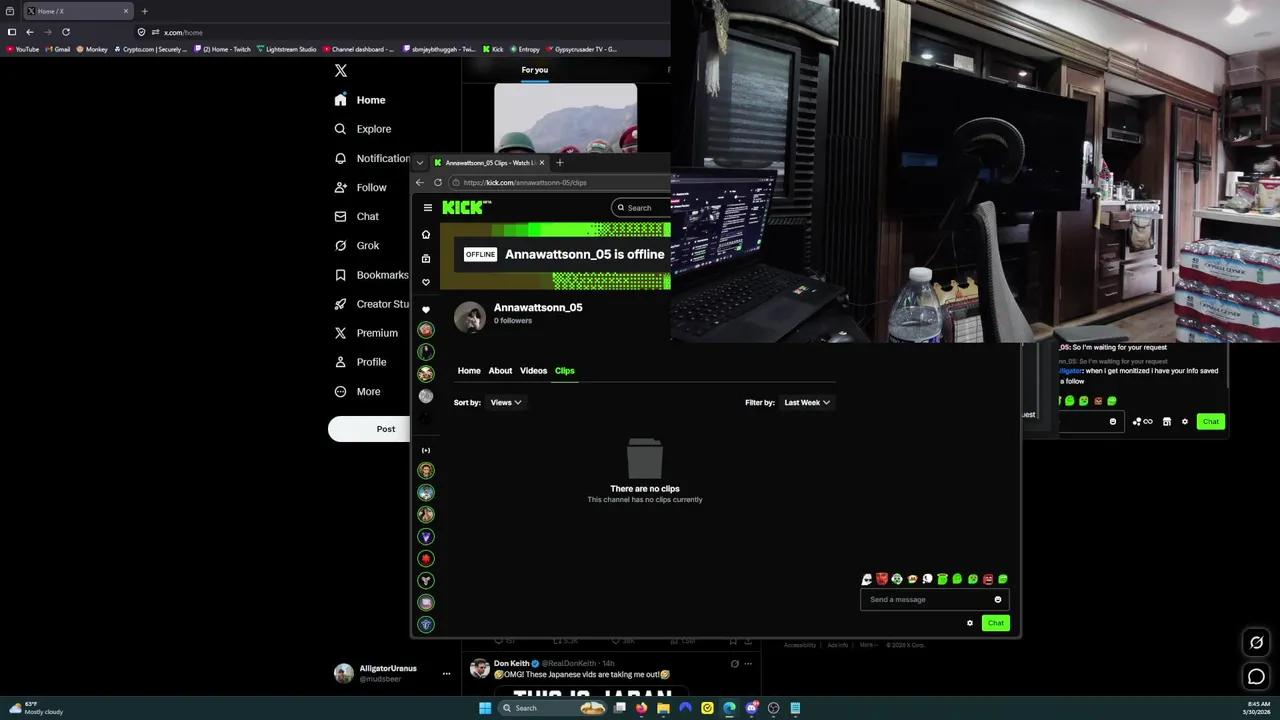Open the Kick hamburger menu
Screen dimensions: 1280x720
click(x=427, y=208)
